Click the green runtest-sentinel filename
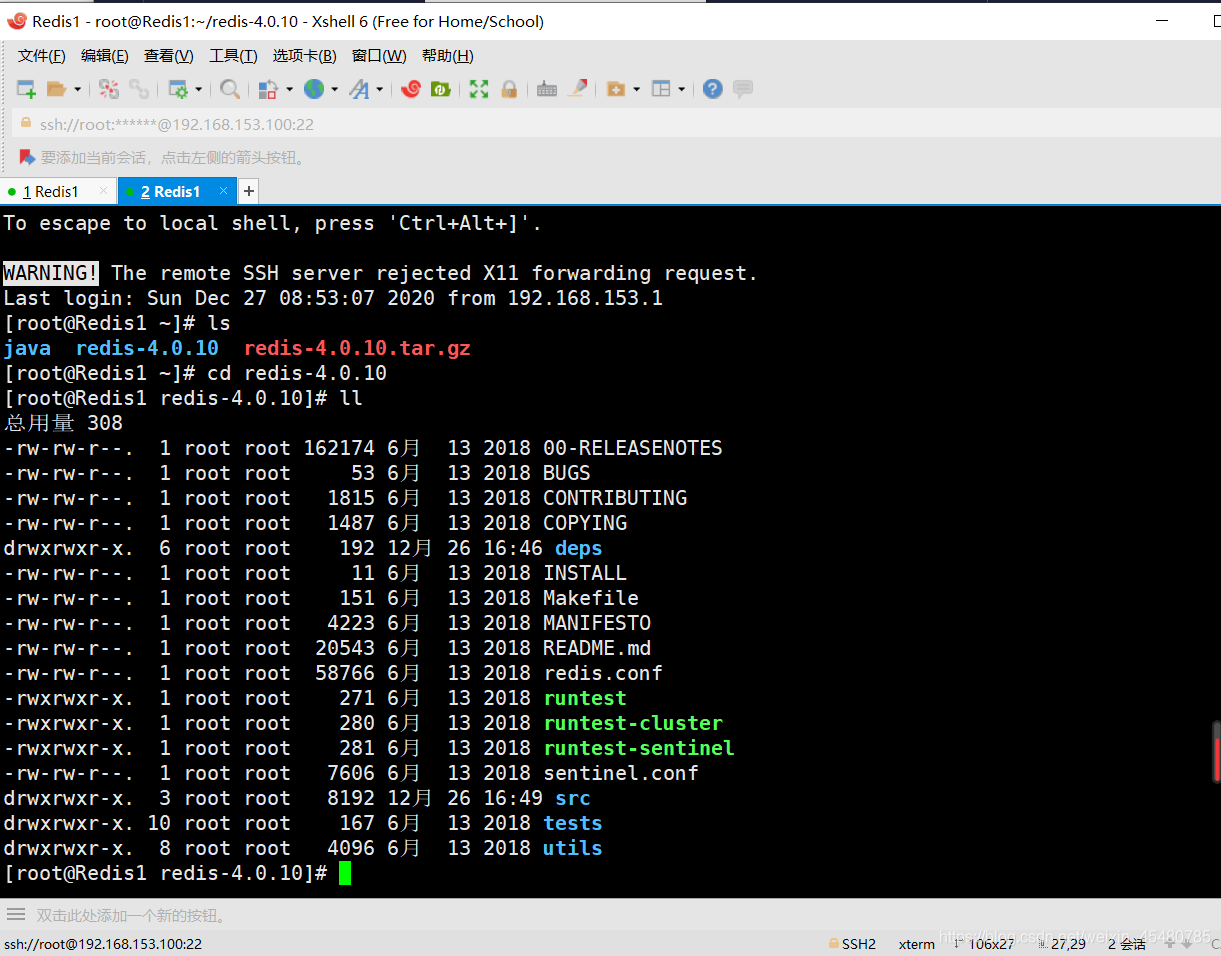The height and width of the screenshot is (956, 1221). 639,748
